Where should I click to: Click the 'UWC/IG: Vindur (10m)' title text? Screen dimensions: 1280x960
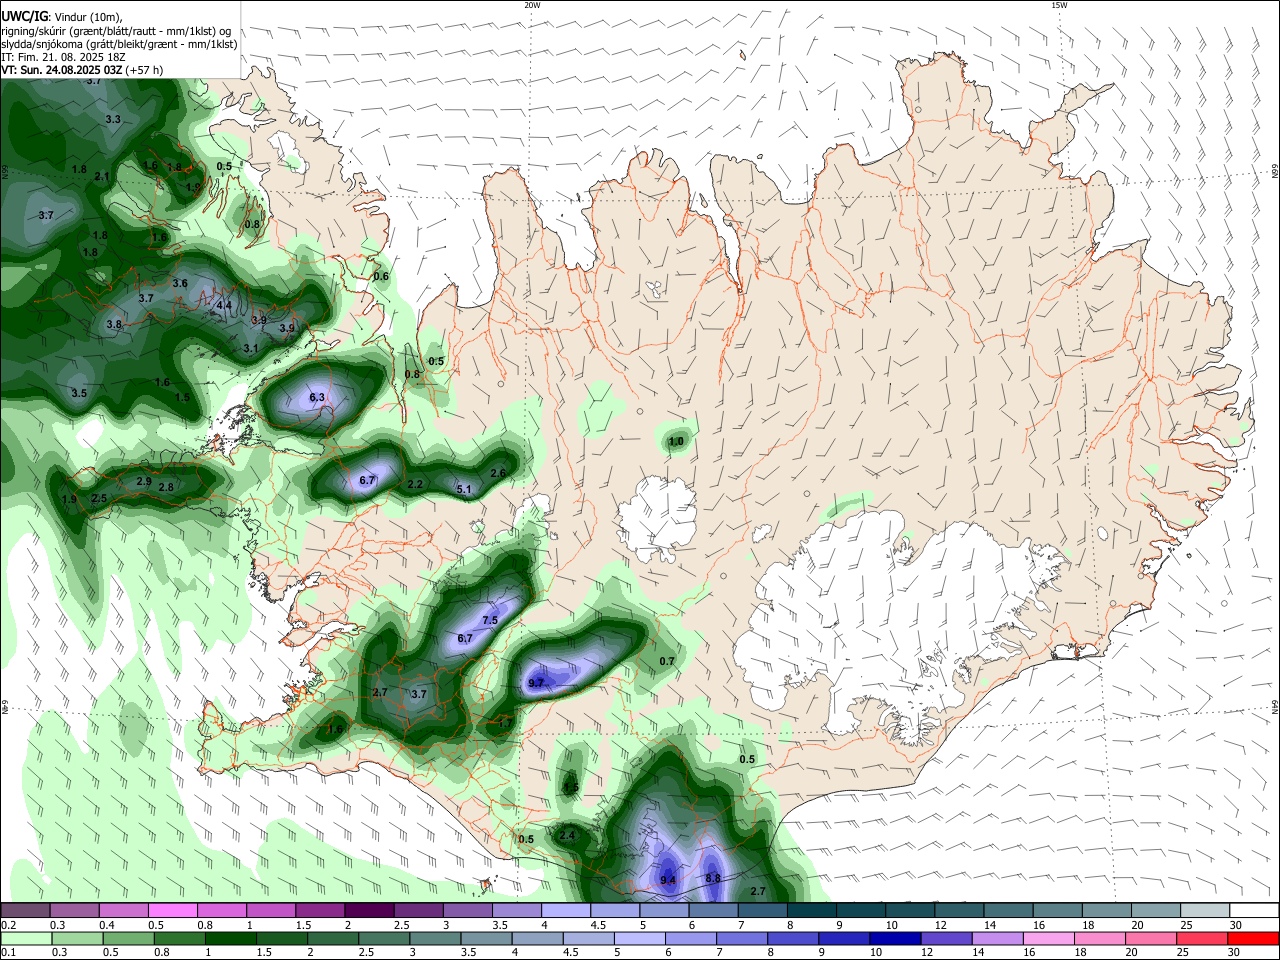63,17
